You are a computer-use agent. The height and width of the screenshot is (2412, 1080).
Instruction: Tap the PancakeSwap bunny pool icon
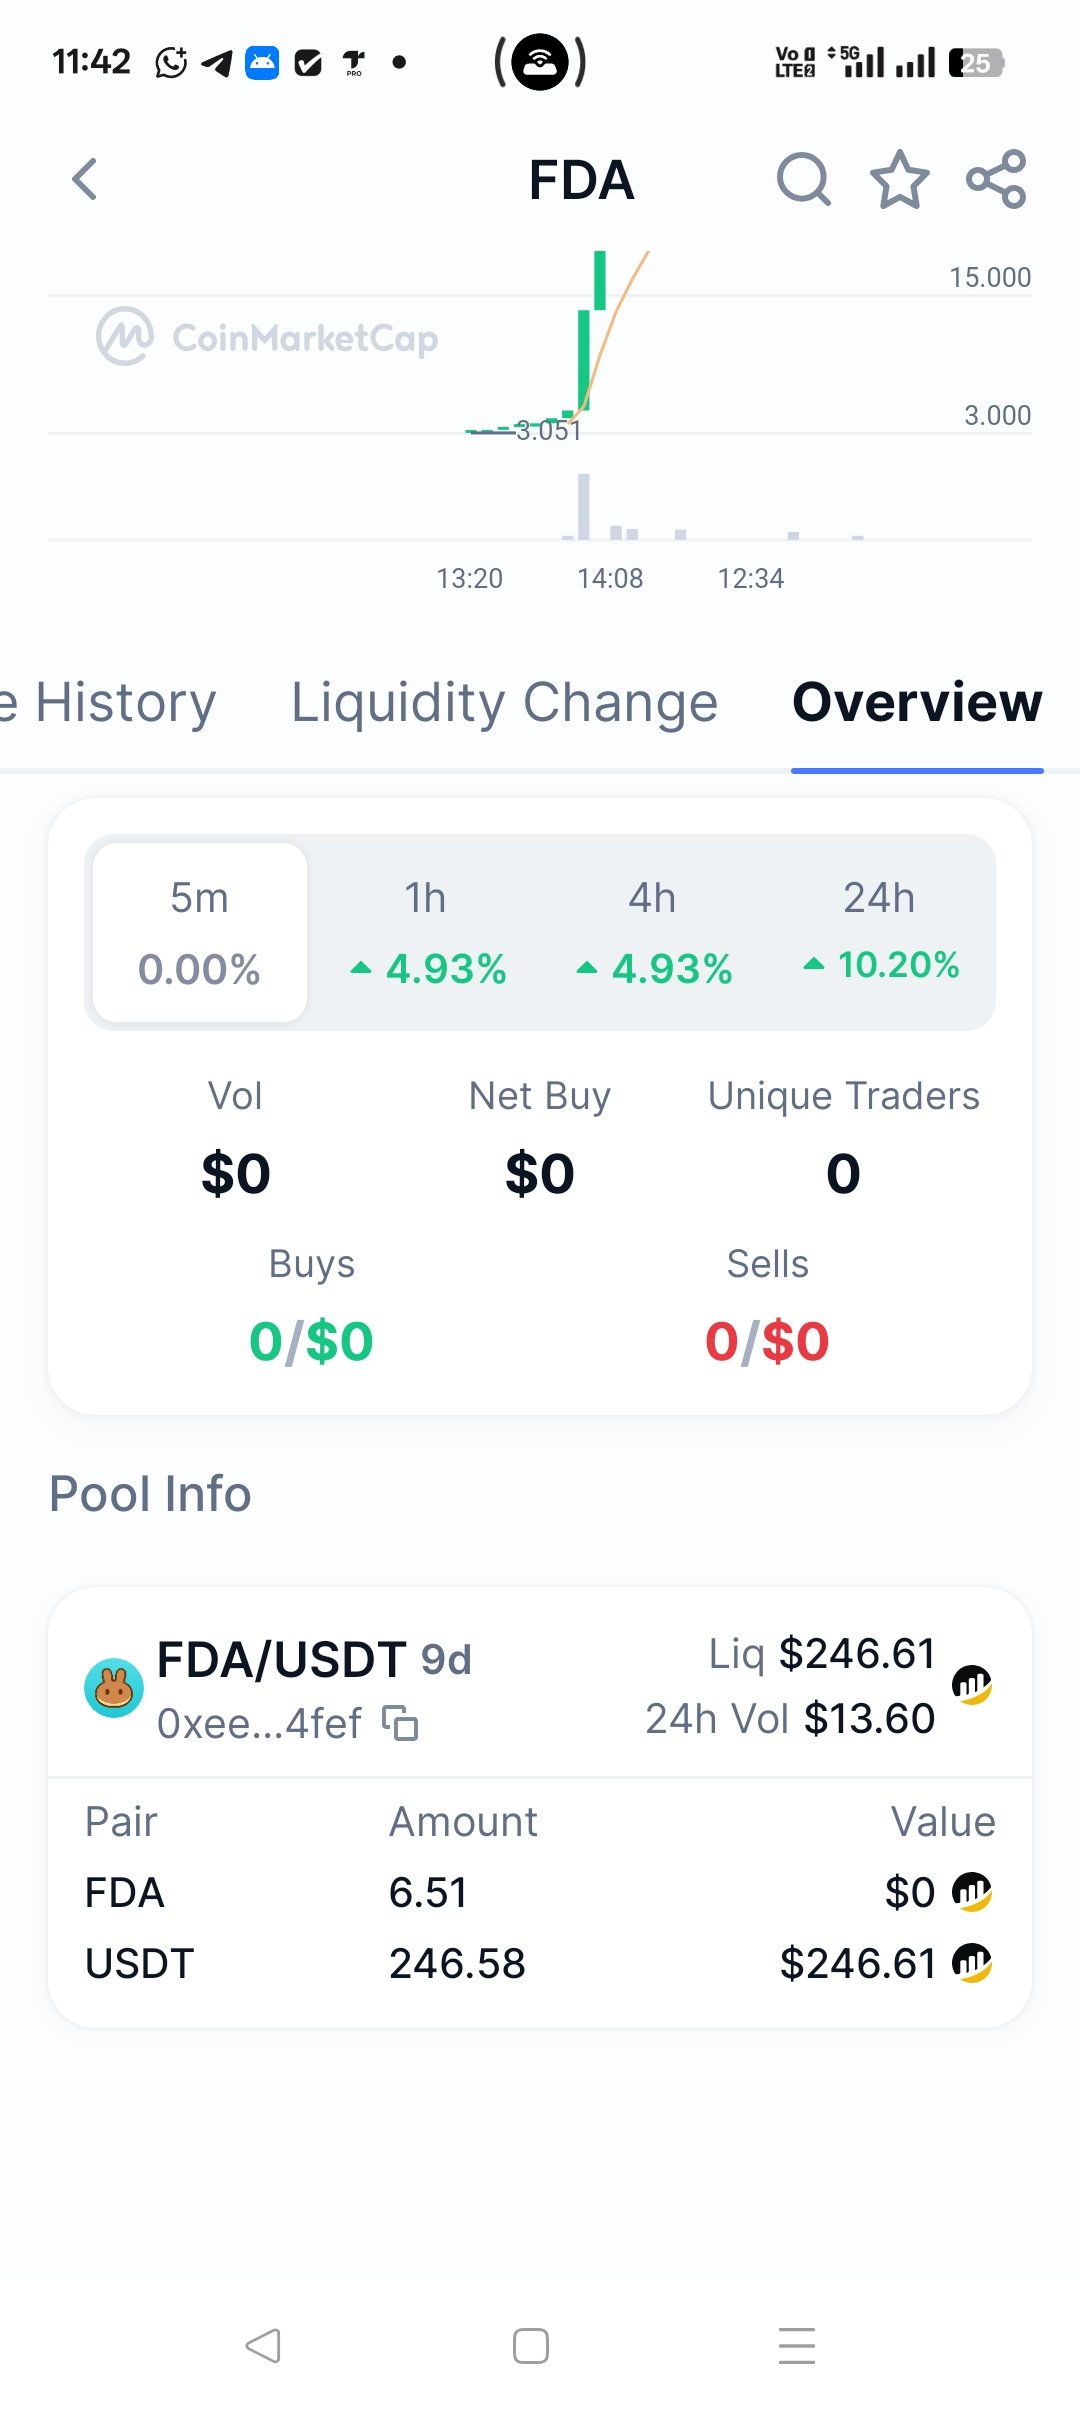114,1688
